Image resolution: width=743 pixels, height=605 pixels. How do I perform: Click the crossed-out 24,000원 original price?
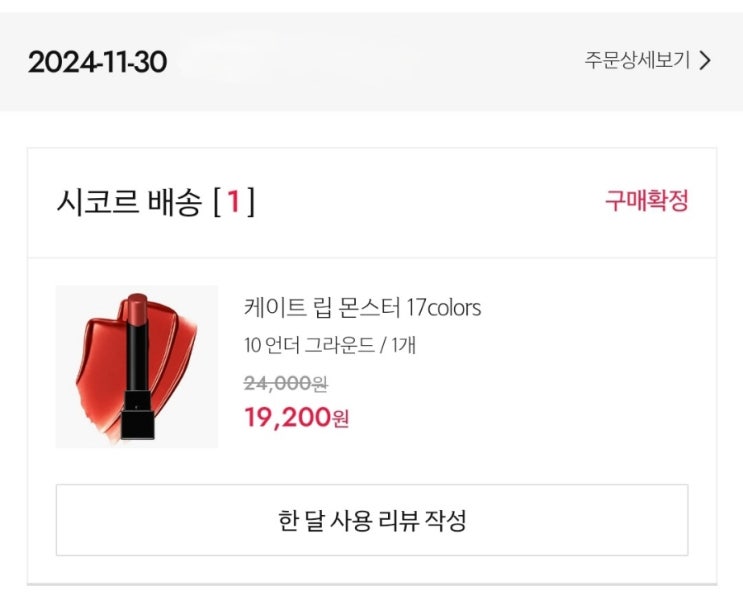(286, 383)
